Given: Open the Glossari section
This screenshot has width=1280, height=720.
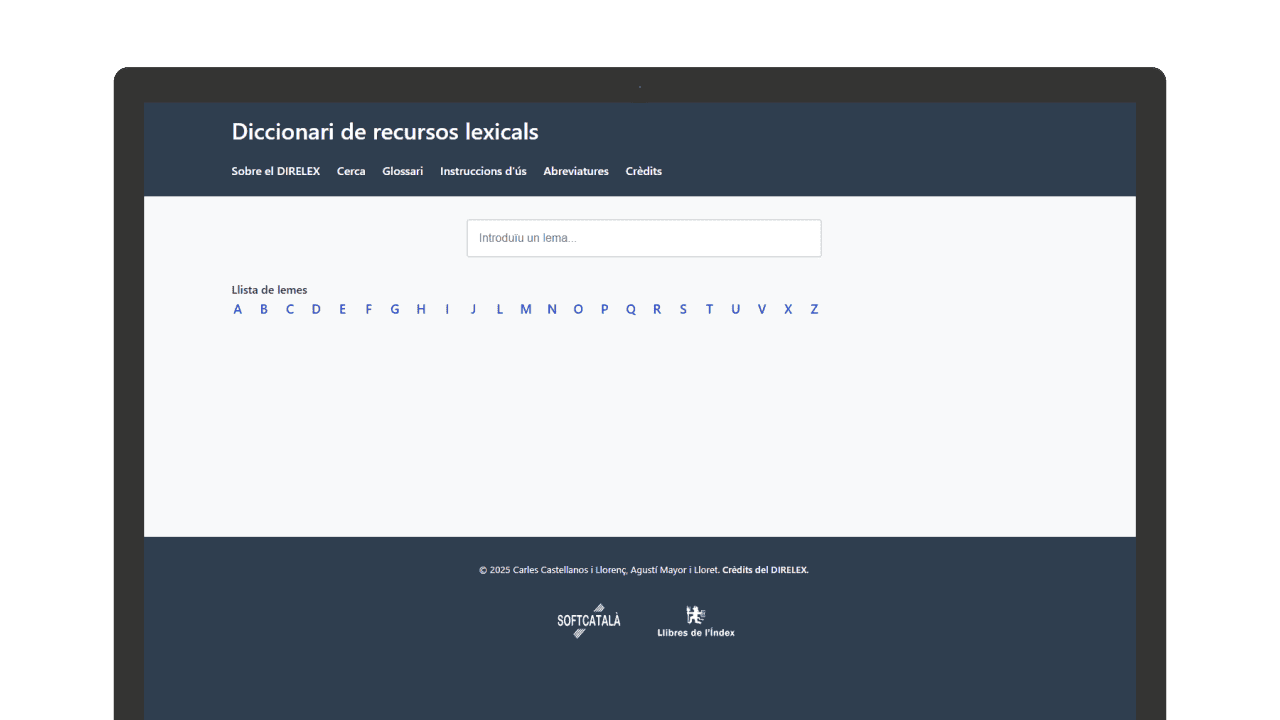Looking at the screenshot, I should pos(402,171).
